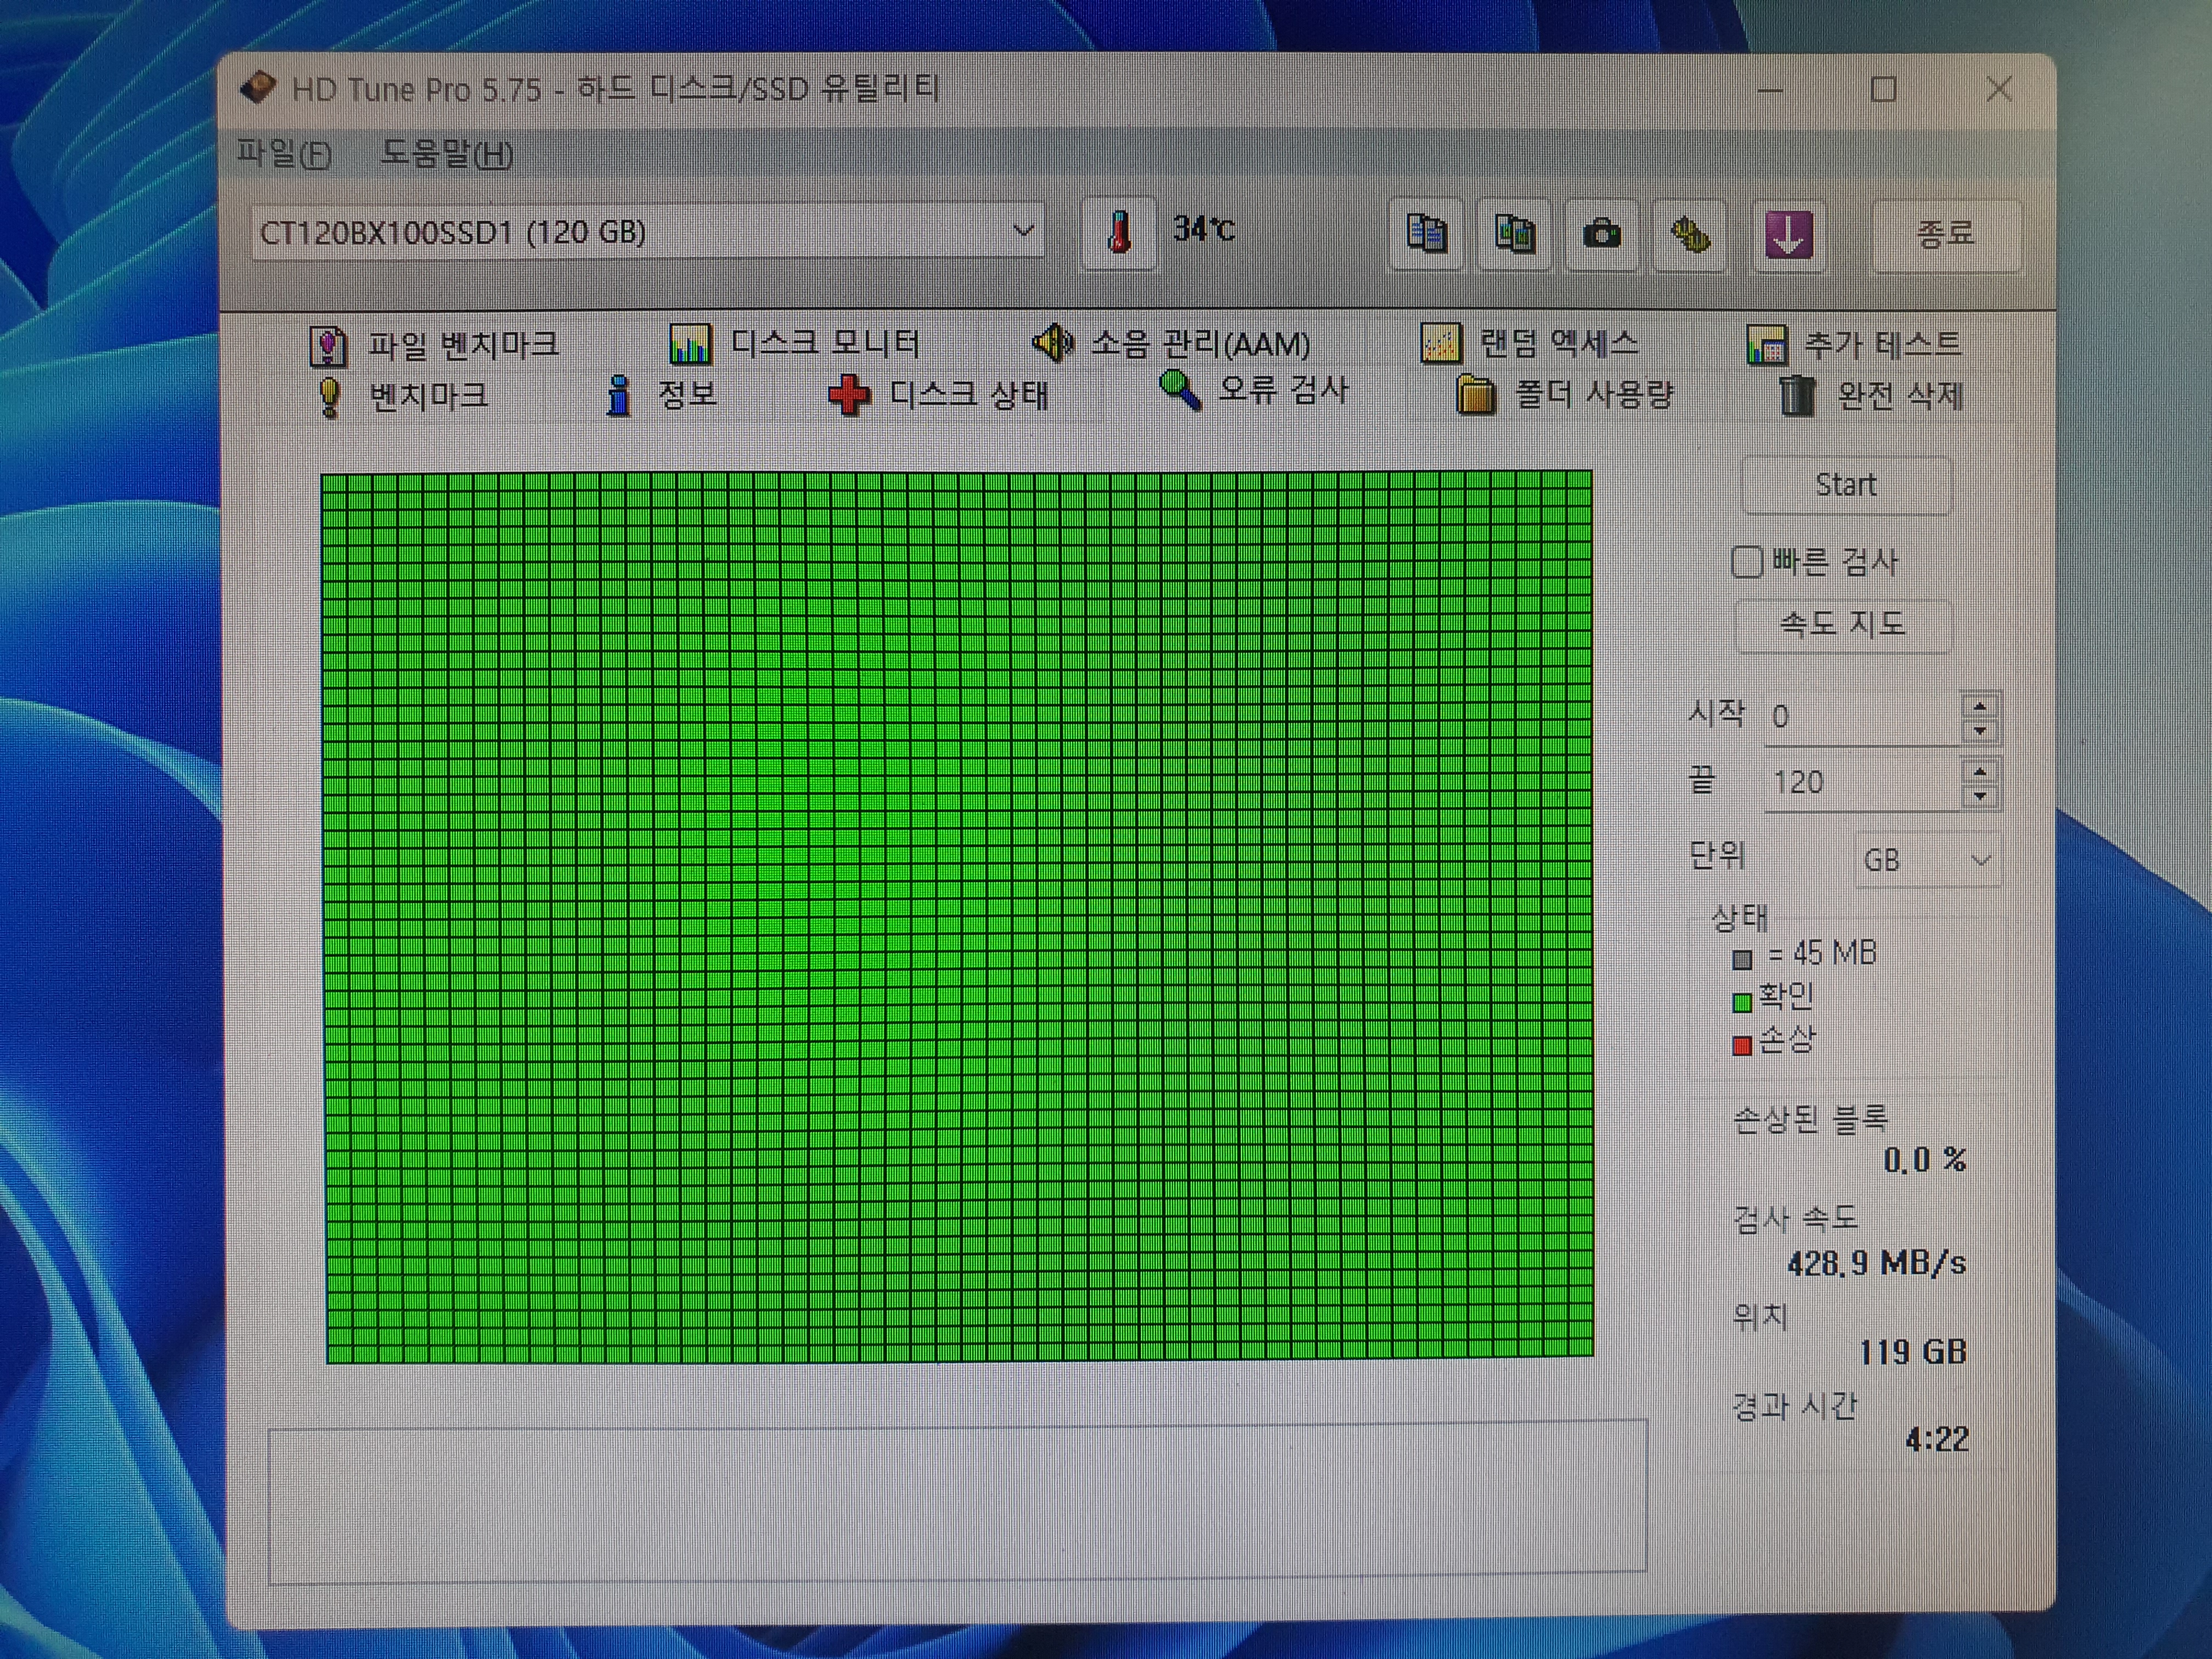The image size is (2212, 1659).
Task: Click the camera save screenshot icon
Action: (1602, 234)
